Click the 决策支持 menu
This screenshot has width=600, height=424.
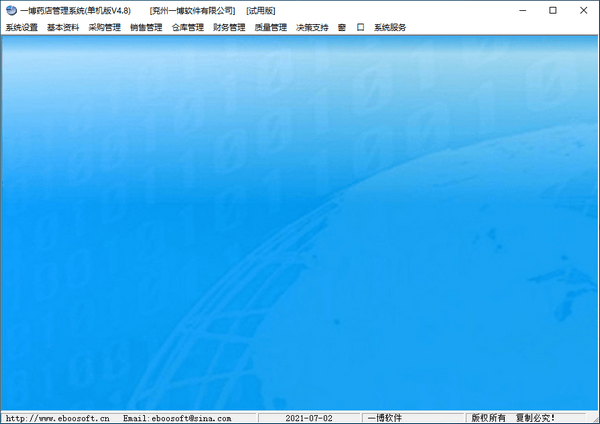[312, 28]
